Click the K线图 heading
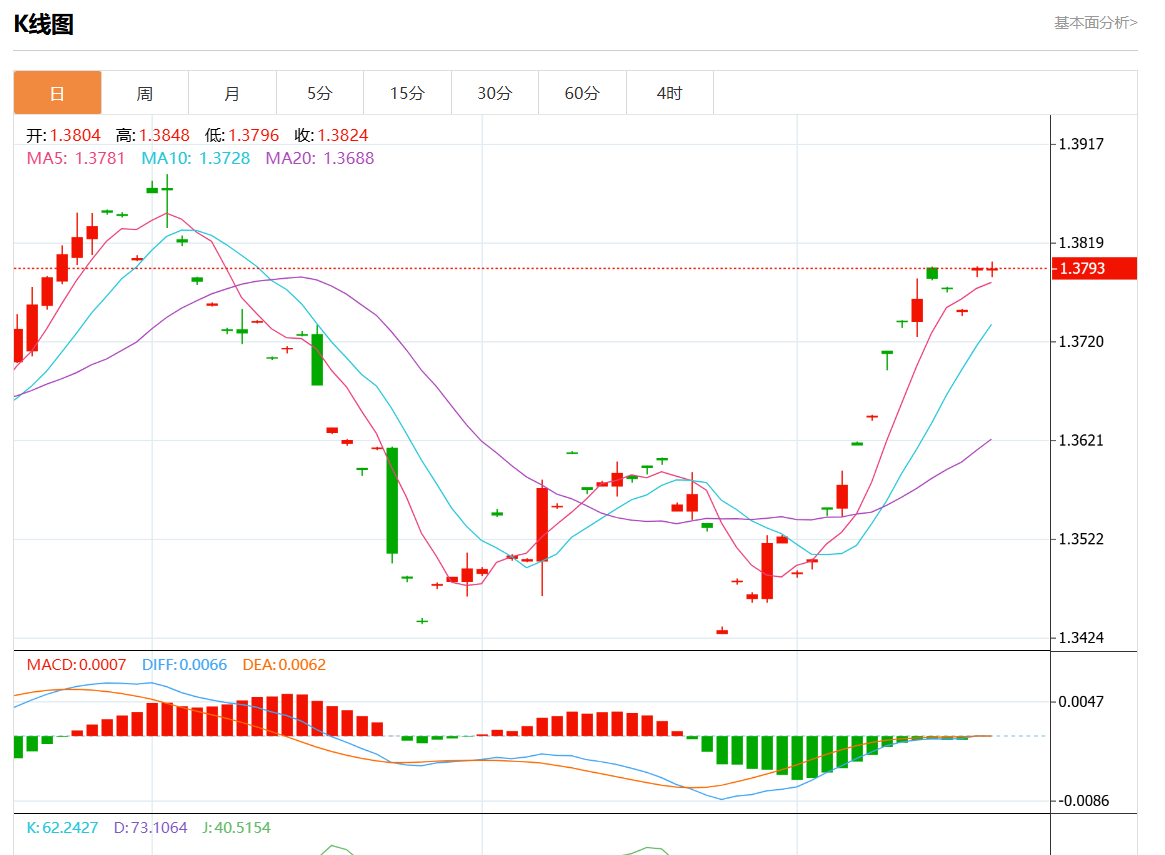Viewport: 1165px width, 855px height. click(44, 25)
